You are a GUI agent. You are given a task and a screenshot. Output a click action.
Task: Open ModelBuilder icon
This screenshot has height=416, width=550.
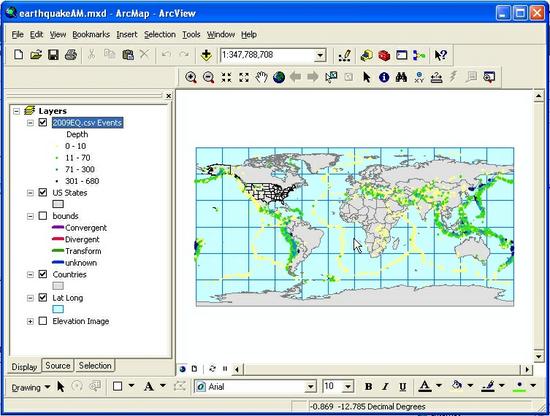419,55
